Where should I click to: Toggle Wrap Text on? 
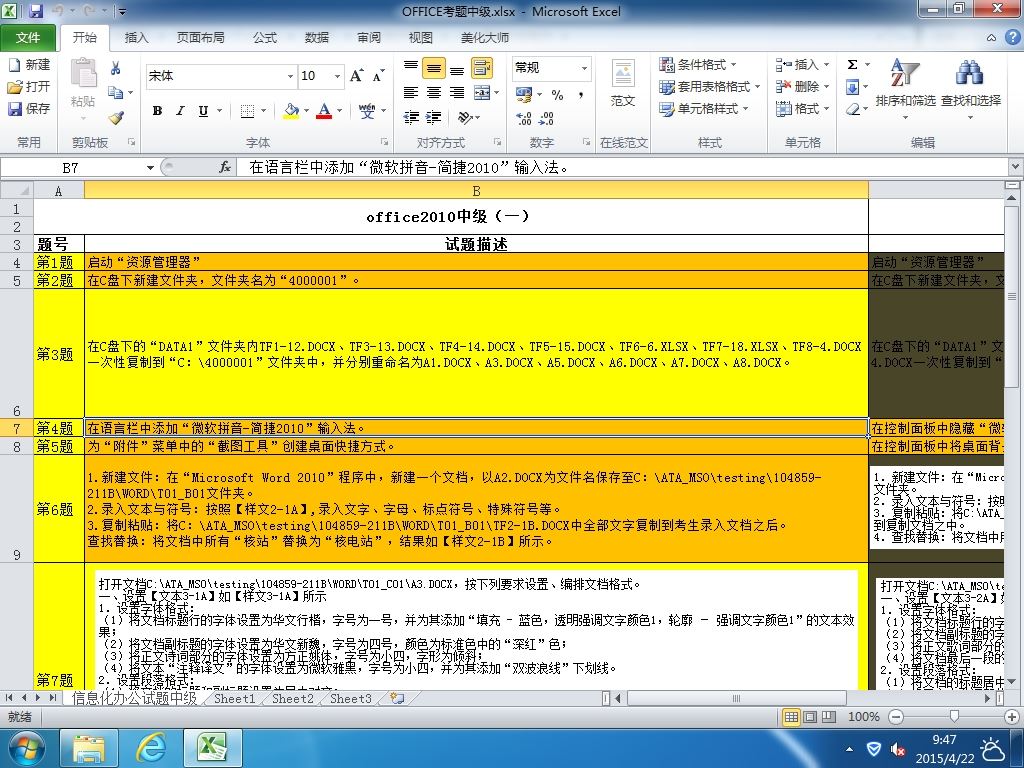tap(482, 67)
